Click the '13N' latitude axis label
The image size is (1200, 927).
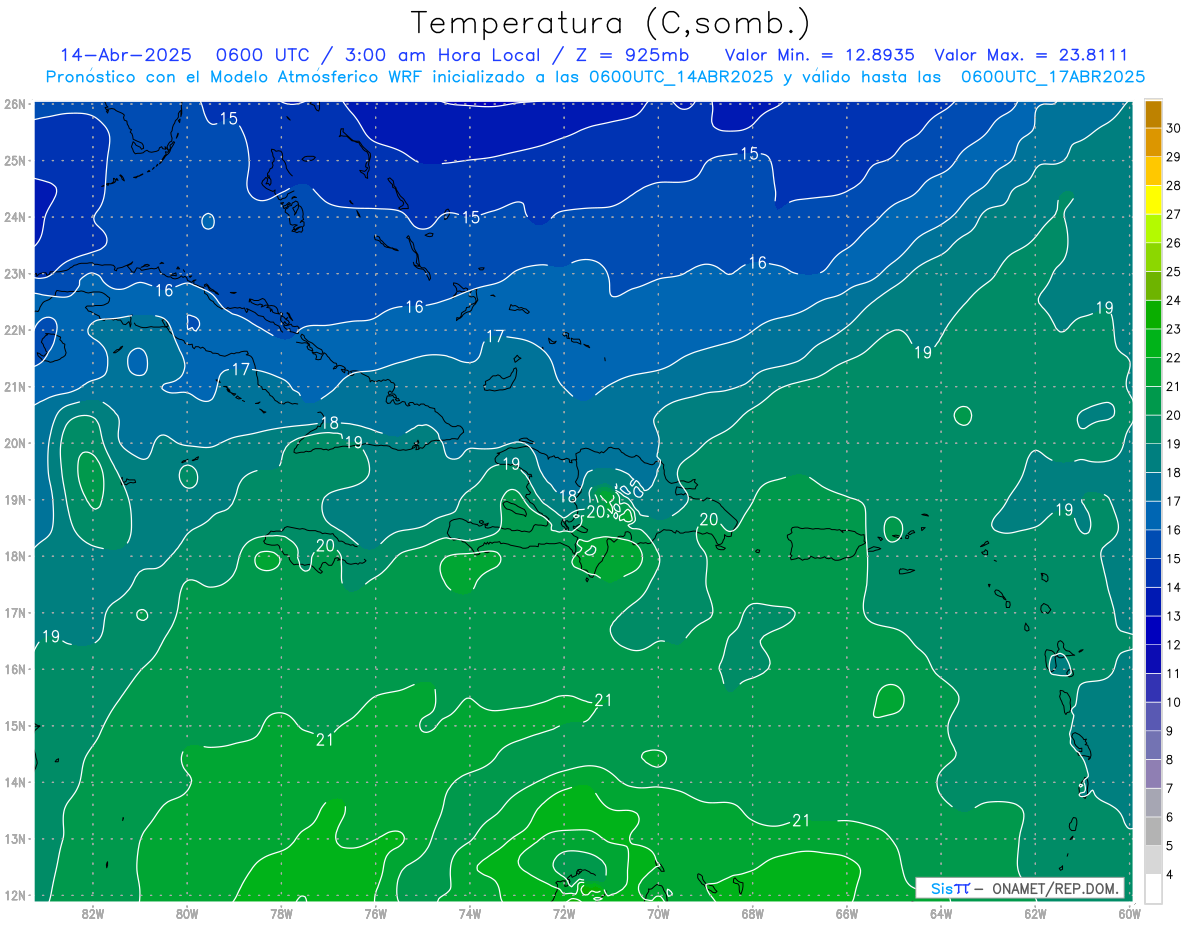[x=15, y=839]
